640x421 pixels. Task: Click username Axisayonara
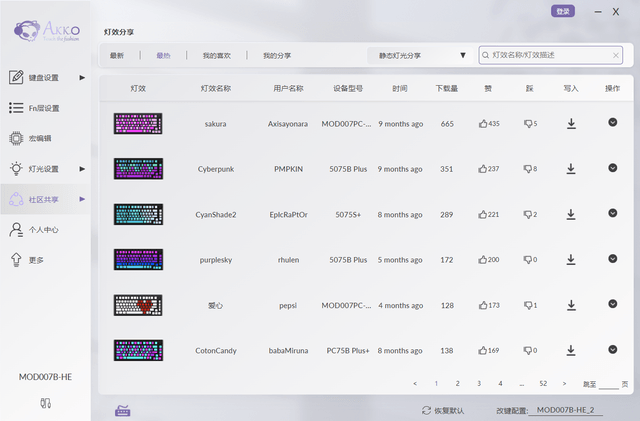288,124
